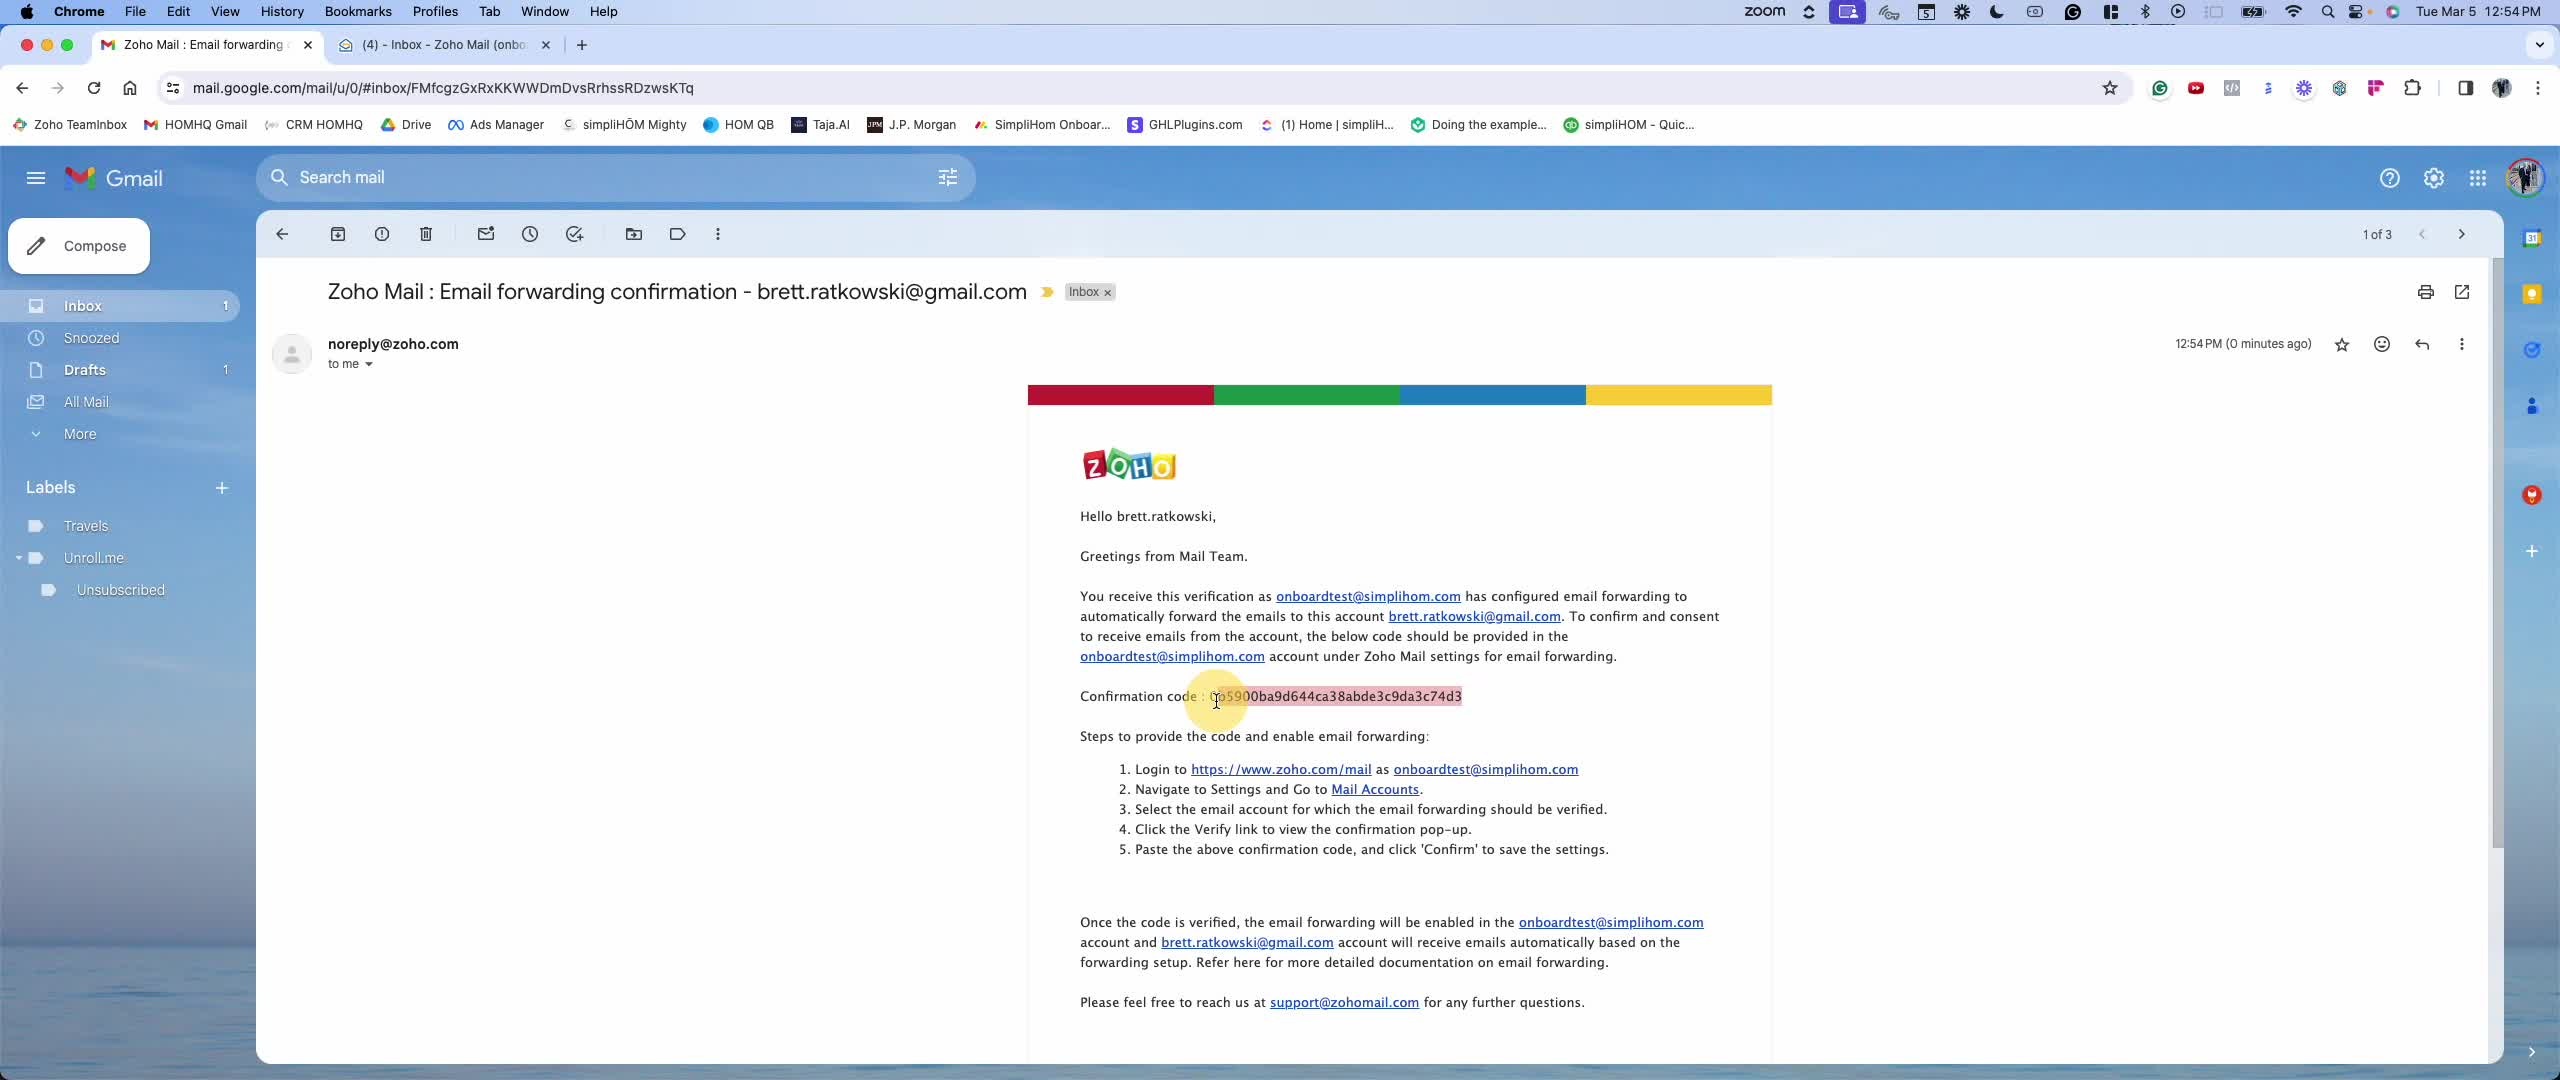Image resolution: width=2560 pixels, height=1080 pixels.
Task: Delete the email with the trash icon
Action: 426,234
